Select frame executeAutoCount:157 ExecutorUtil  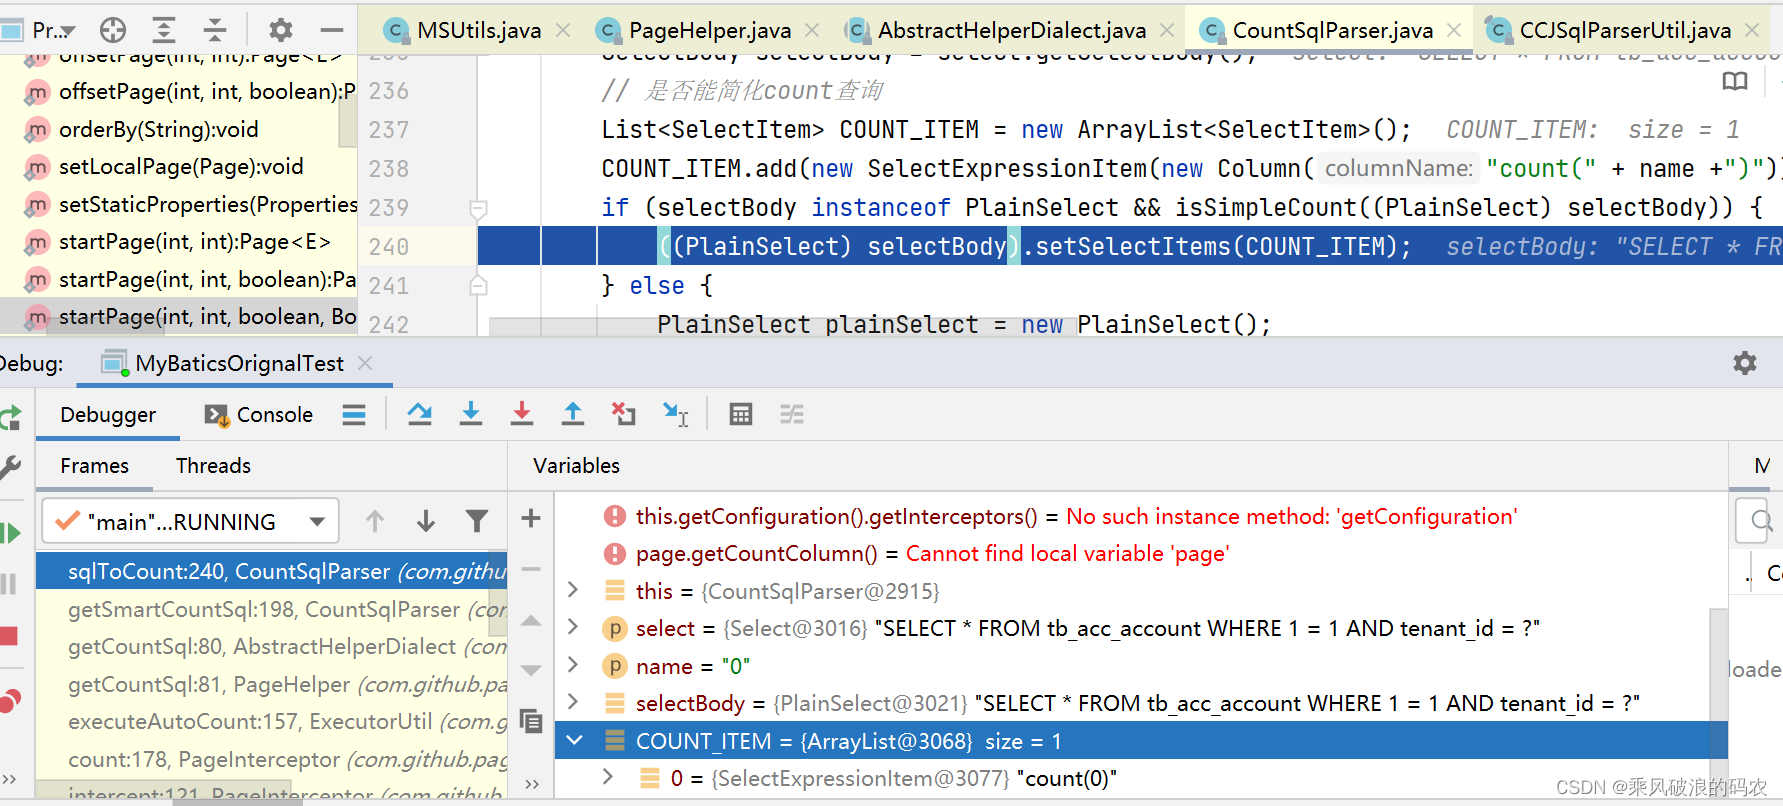[x=272, y=721]
